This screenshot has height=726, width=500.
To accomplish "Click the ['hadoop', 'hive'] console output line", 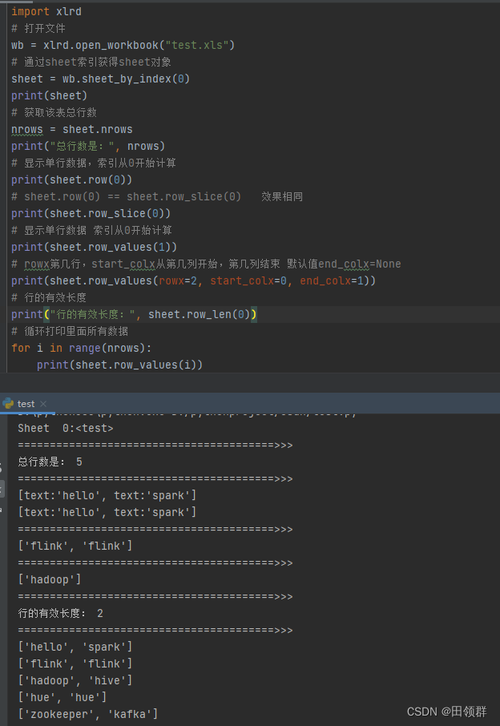I will [75, 681].
